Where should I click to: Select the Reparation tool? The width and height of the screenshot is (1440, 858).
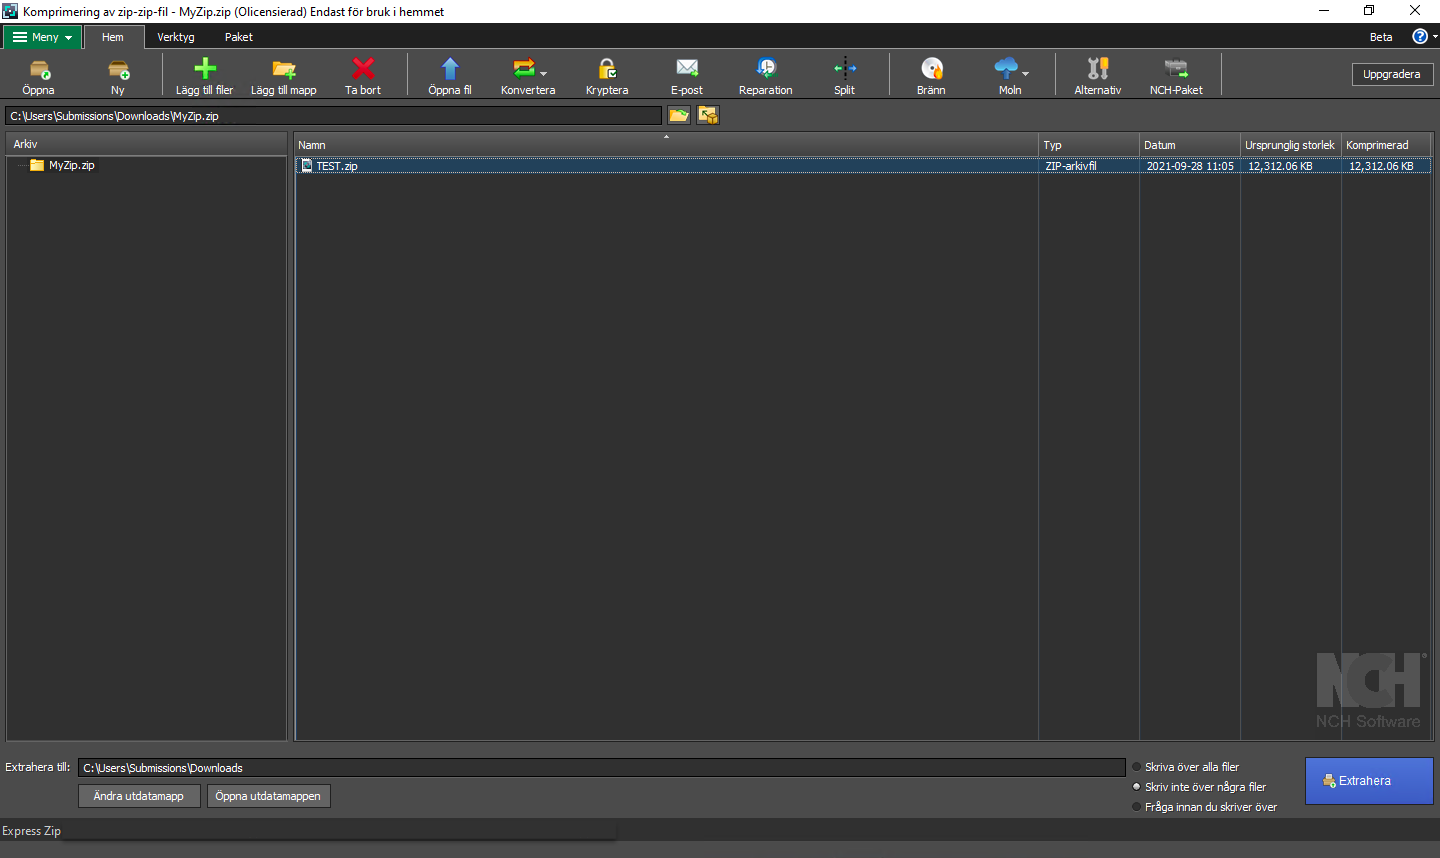pyautogui.click(x=766, y=68)
